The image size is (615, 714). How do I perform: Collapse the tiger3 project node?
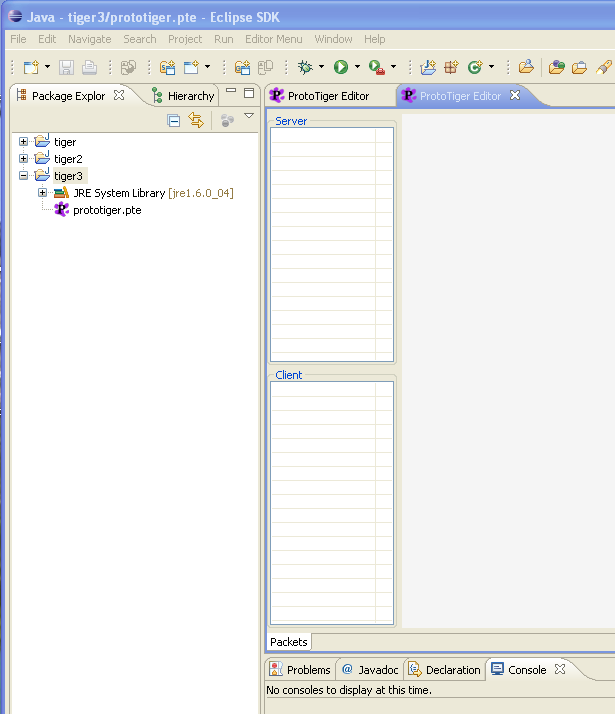[23, 175]
